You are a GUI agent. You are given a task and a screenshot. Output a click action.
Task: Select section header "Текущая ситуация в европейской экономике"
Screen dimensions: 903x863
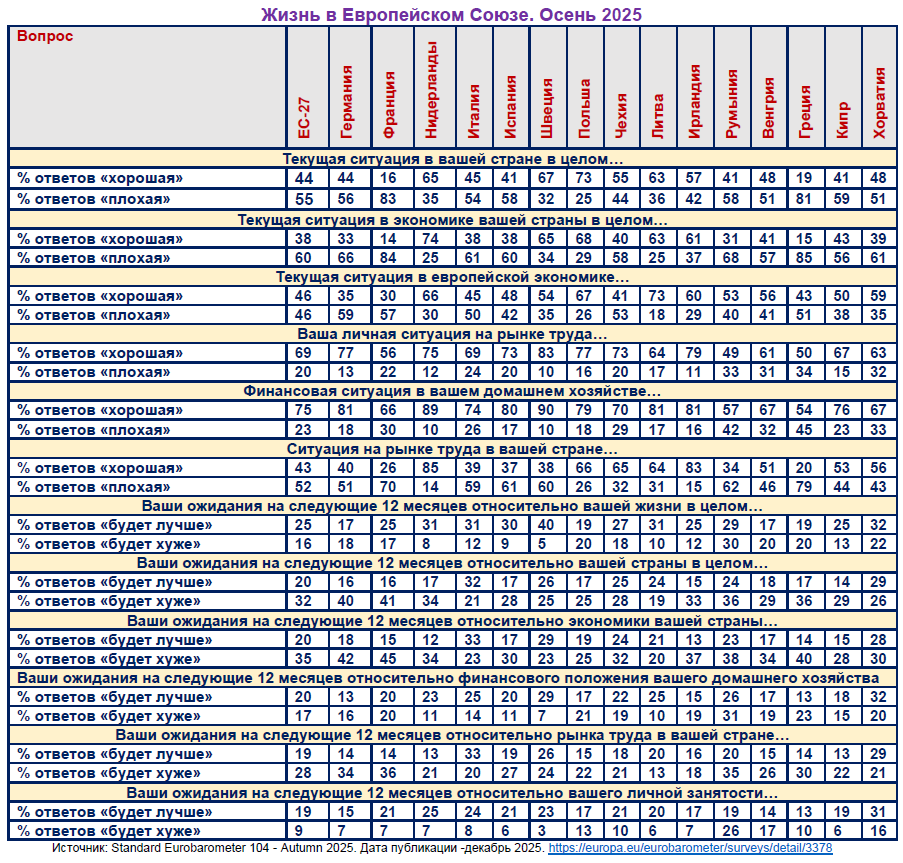(x=453, y=276)
